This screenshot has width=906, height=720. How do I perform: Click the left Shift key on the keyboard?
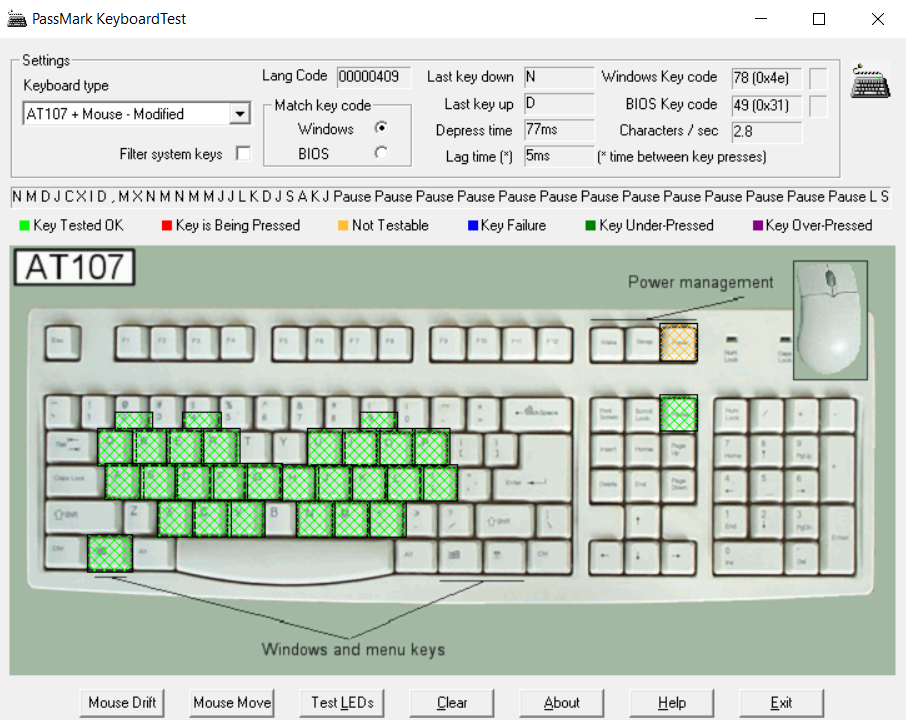pyautogui.click(x=84, y=516)
